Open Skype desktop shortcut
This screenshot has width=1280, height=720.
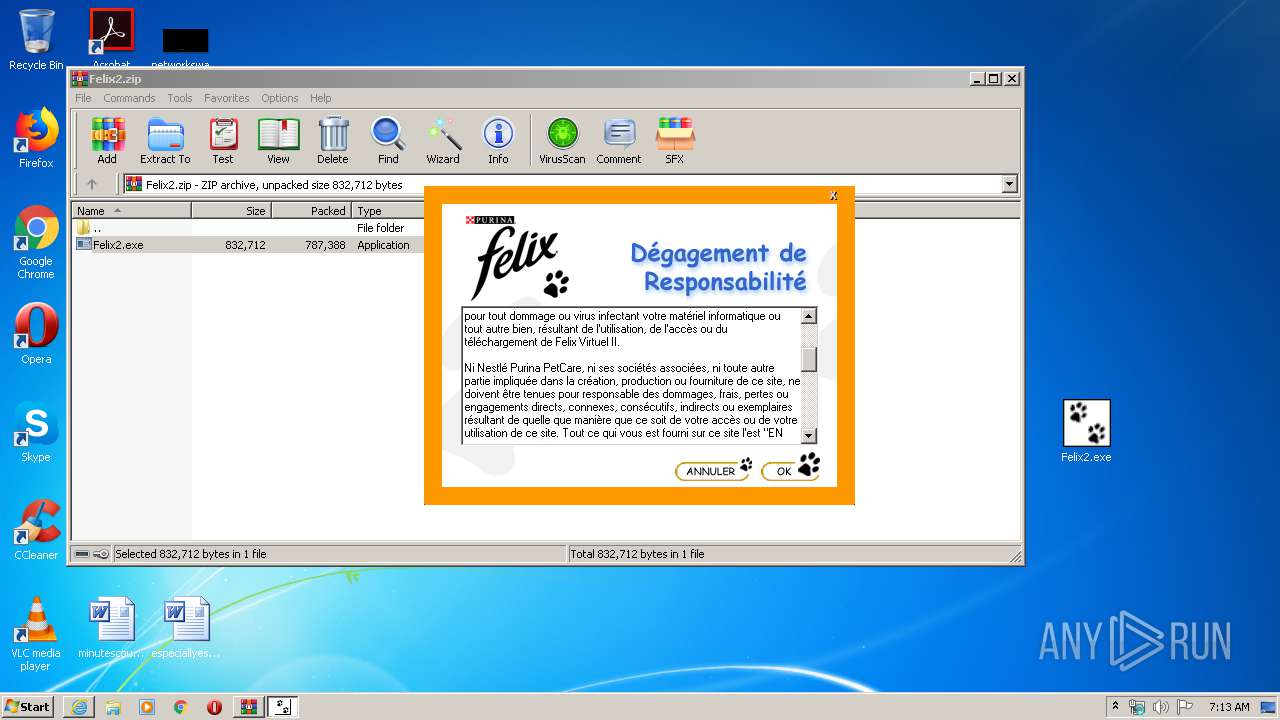36,432
